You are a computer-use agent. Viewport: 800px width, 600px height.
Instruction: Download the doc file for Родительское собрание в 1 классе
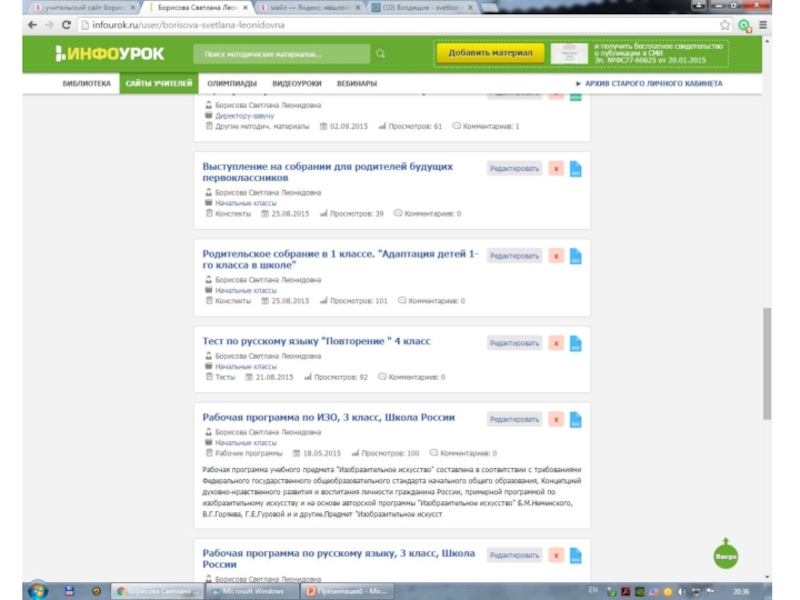coord(576,256)
